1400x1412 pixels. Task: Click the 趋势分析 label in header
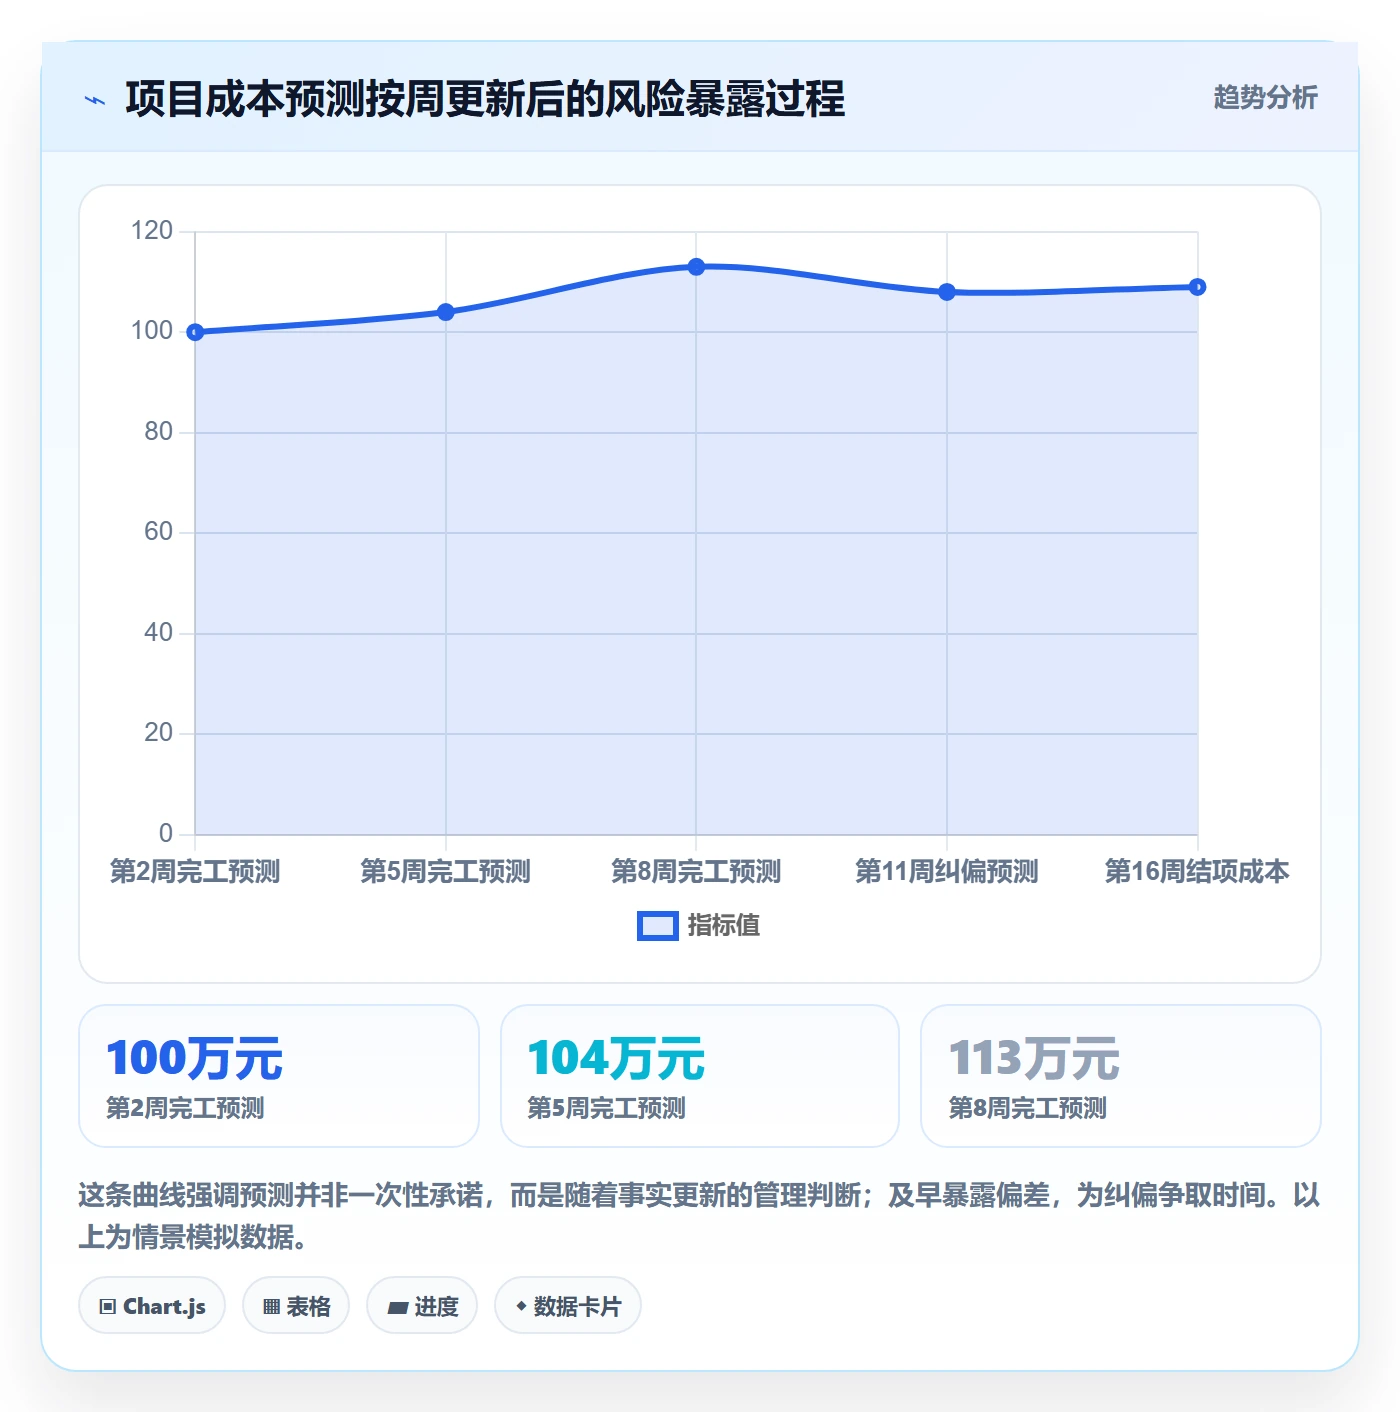pos(1265,97)
